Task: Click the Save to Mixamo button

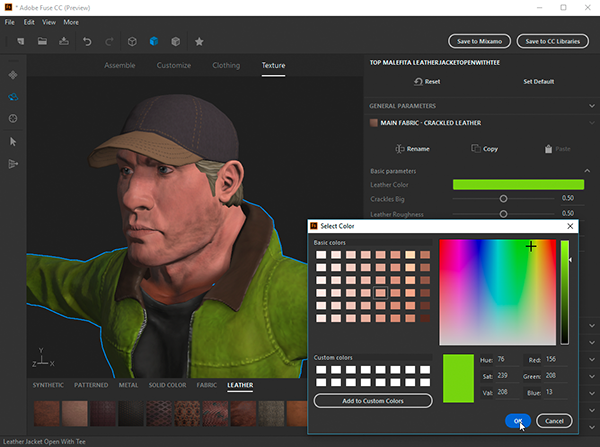Action: click(479, 42)
